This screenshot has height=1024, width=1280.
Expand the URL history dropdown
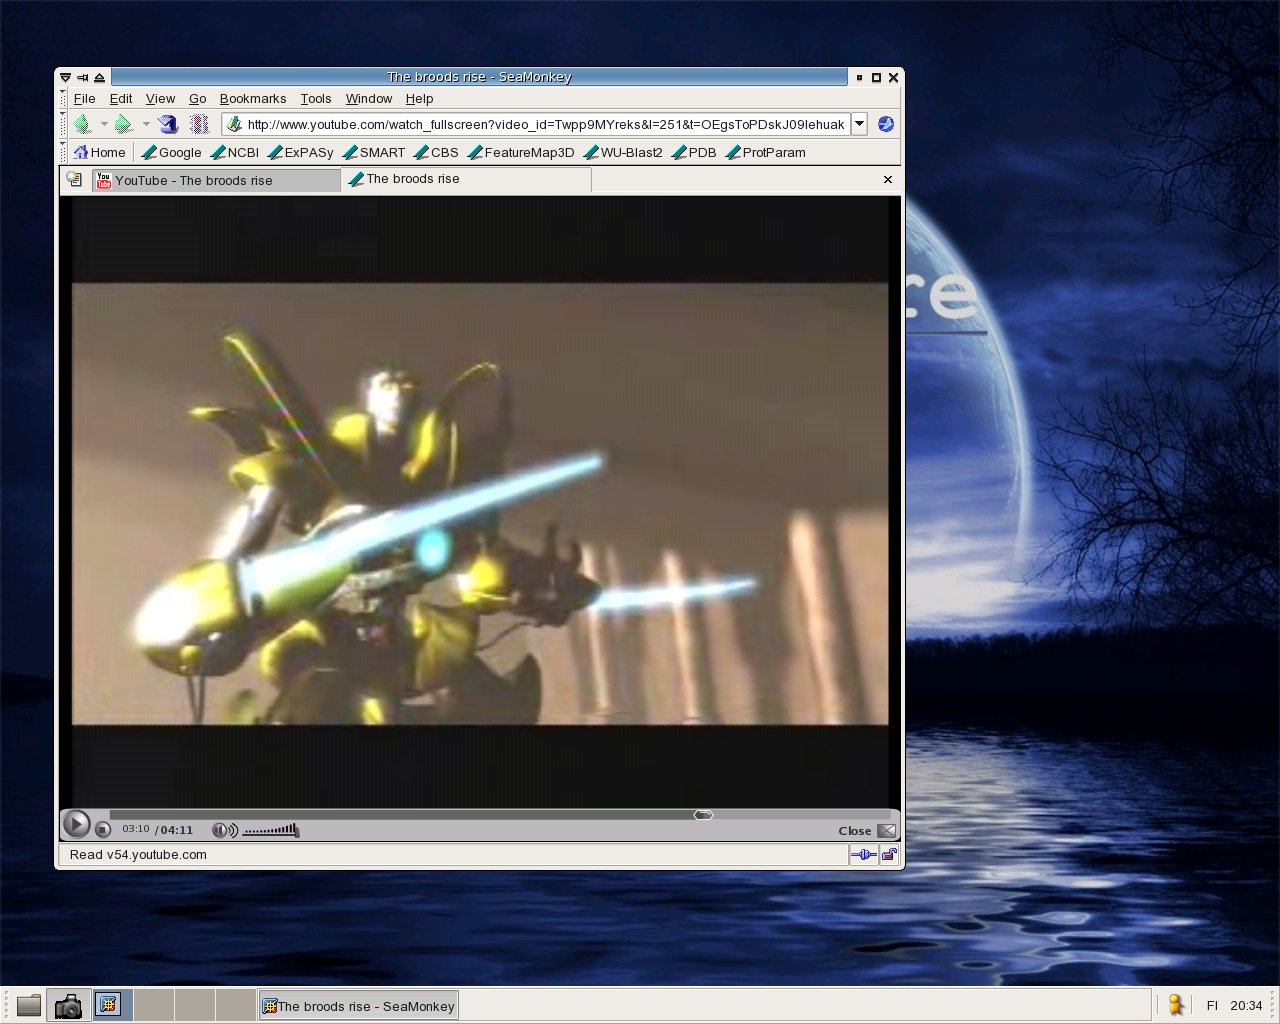pos(859,124)
